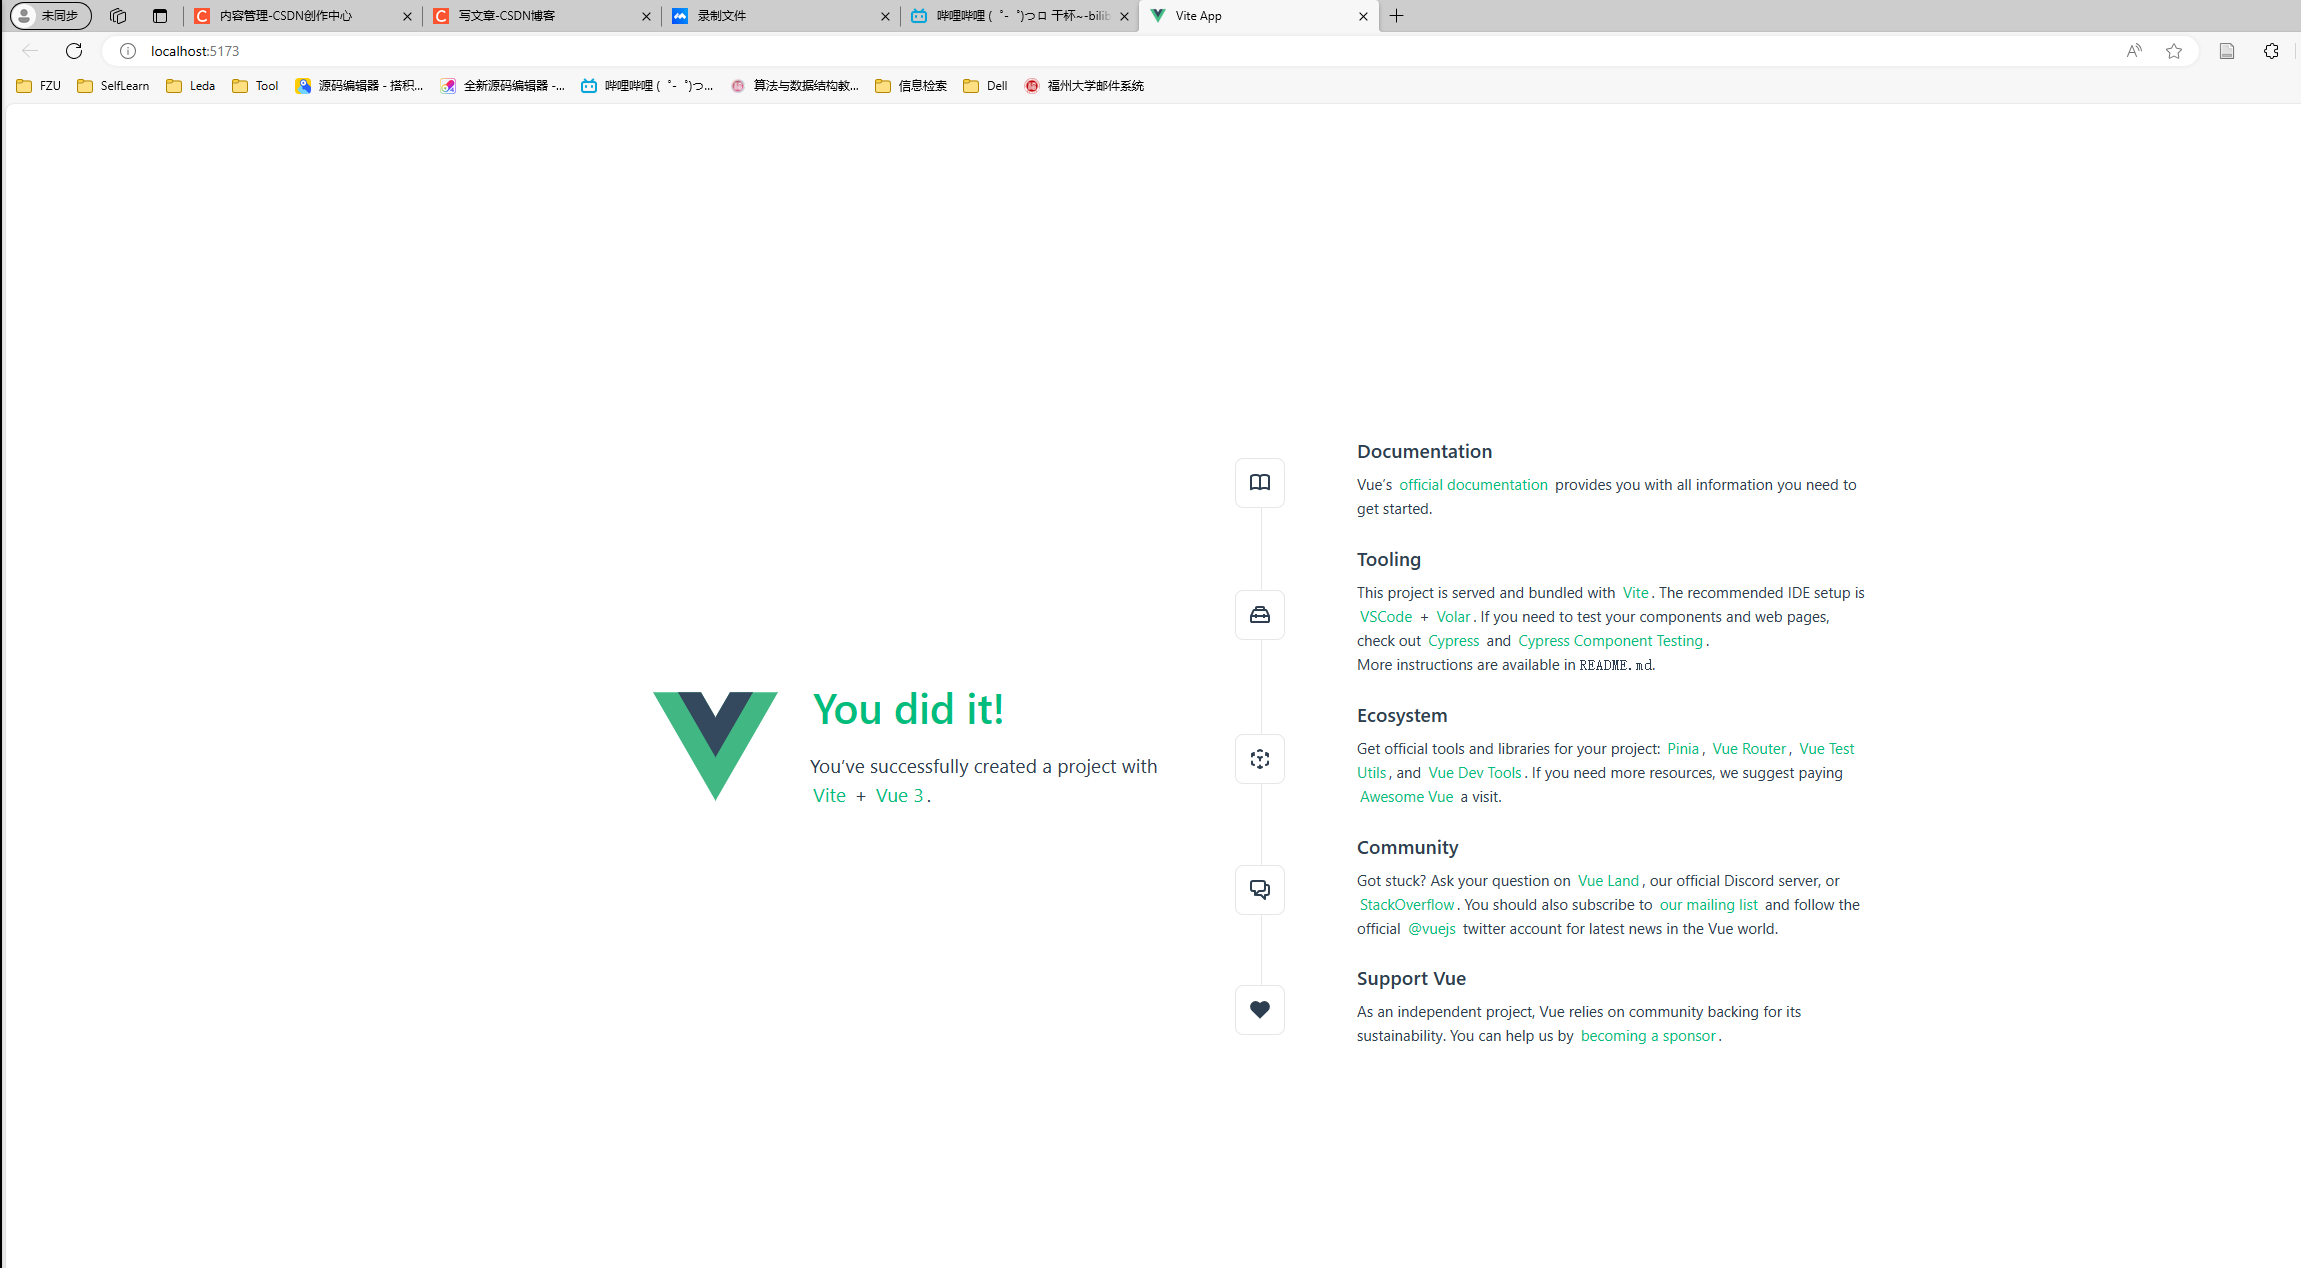
Task: Open the Tool bookmarks folder
Action: click(255, 86)
